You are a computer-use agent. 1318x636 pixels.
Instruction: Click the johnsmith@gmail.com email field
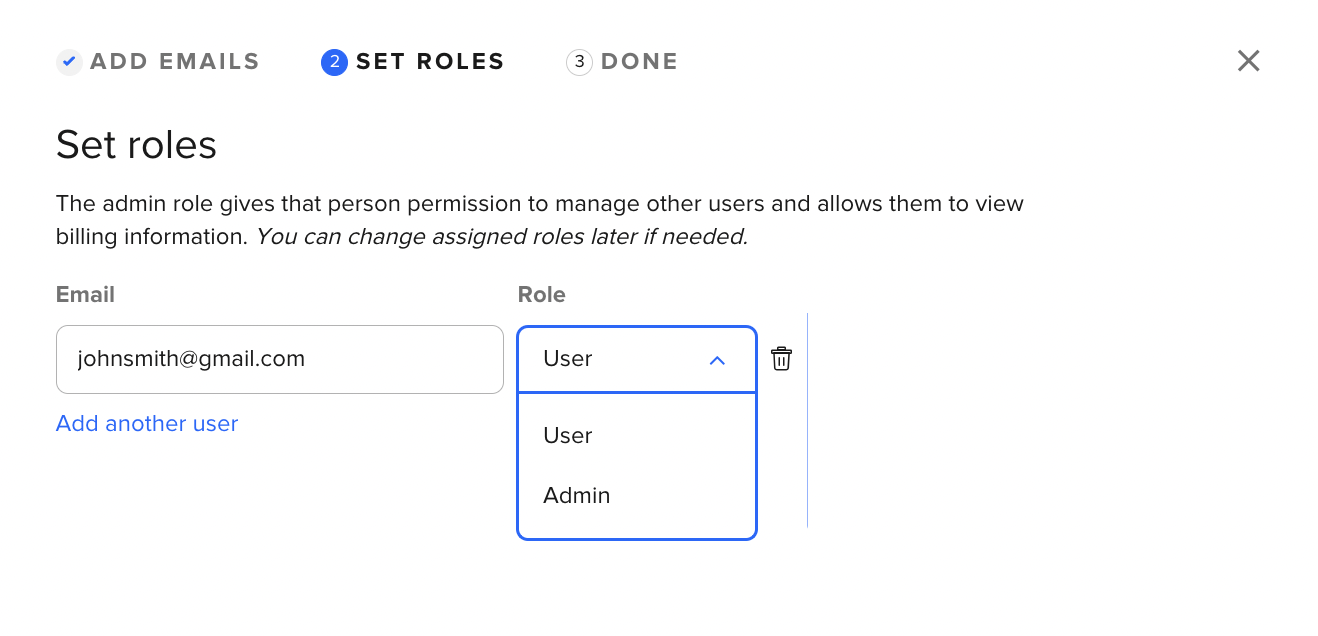[280, 359]
